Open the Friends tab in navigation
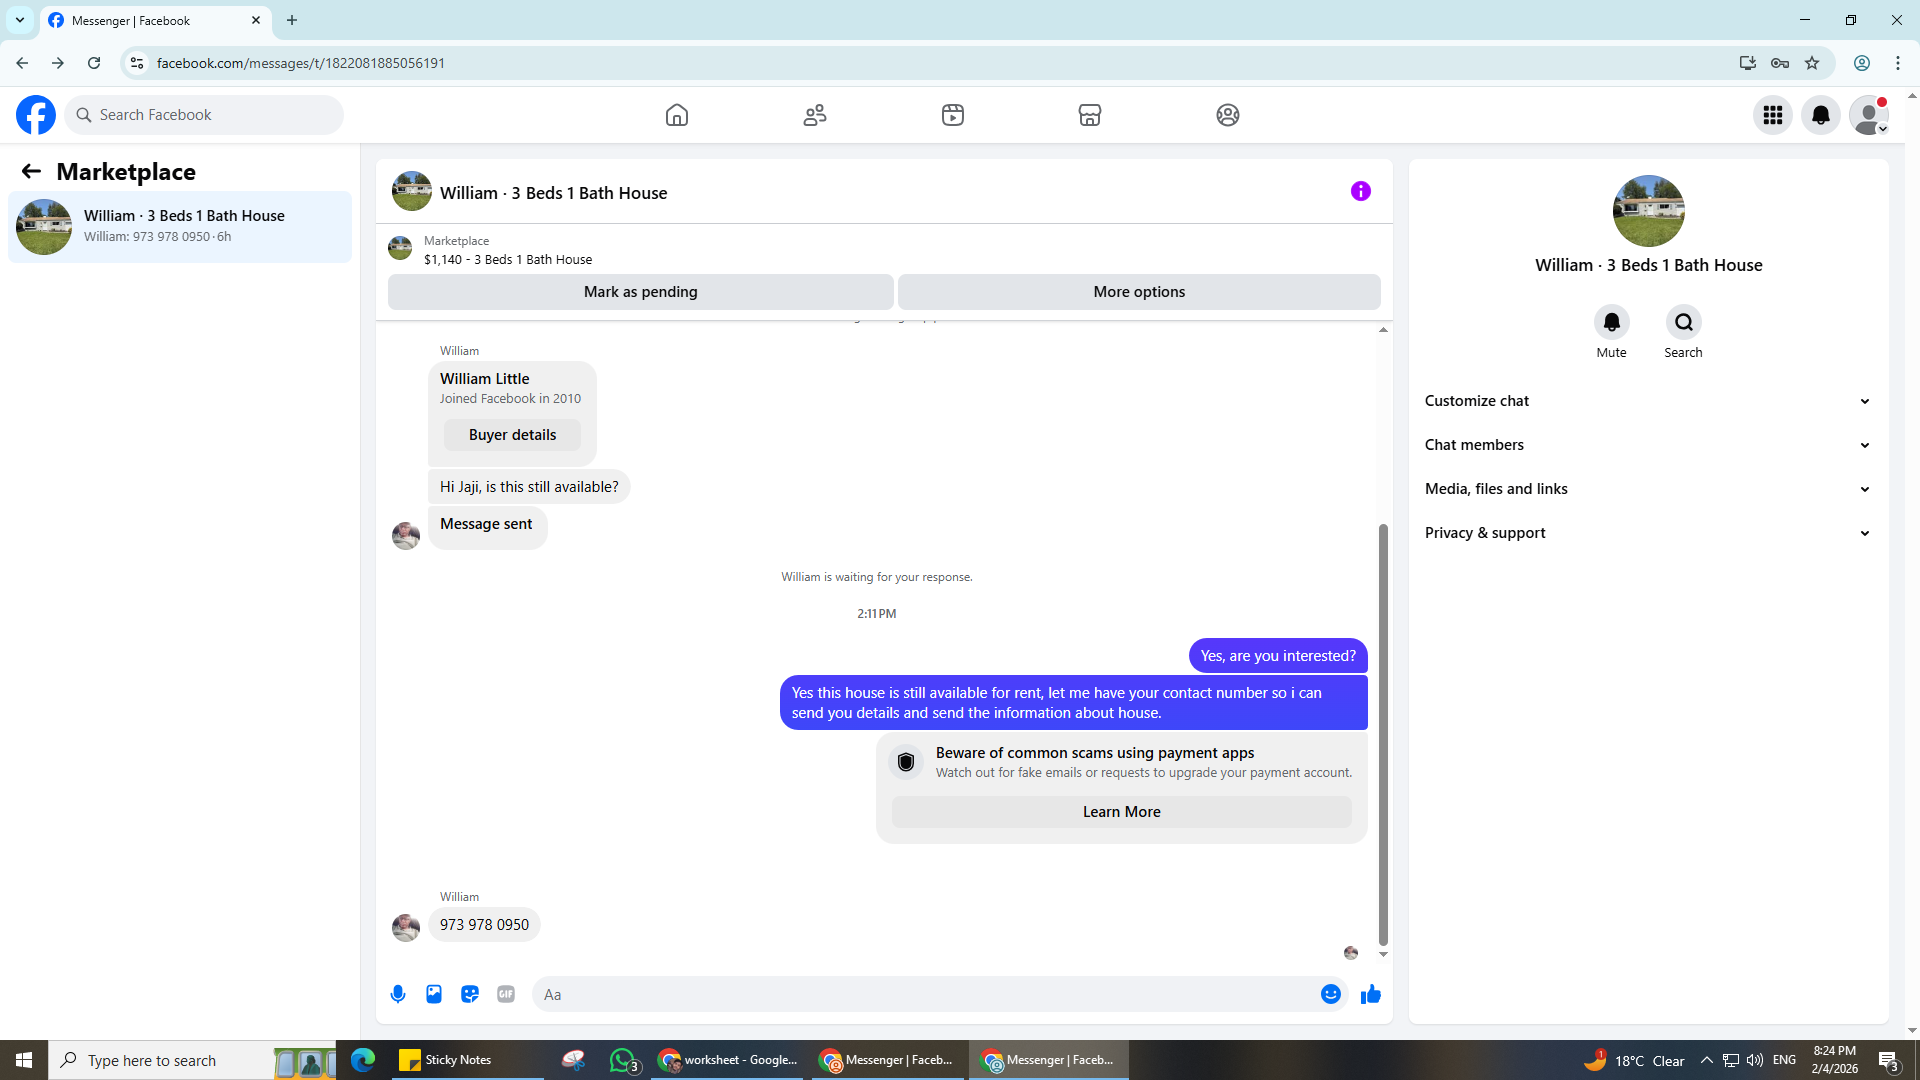Image resolution: width=1920 pixels, height=1080 pixels. pyautogui.click(x=815, y=115)
